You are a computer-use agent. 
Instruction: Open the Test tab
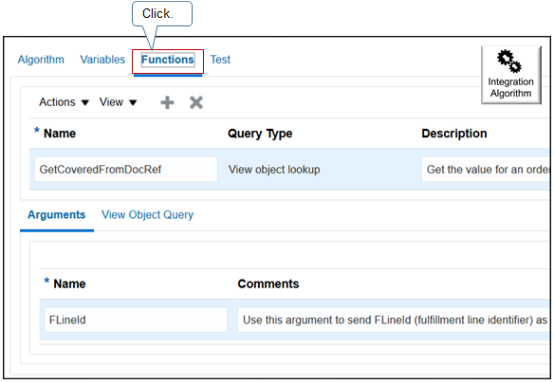220,59
